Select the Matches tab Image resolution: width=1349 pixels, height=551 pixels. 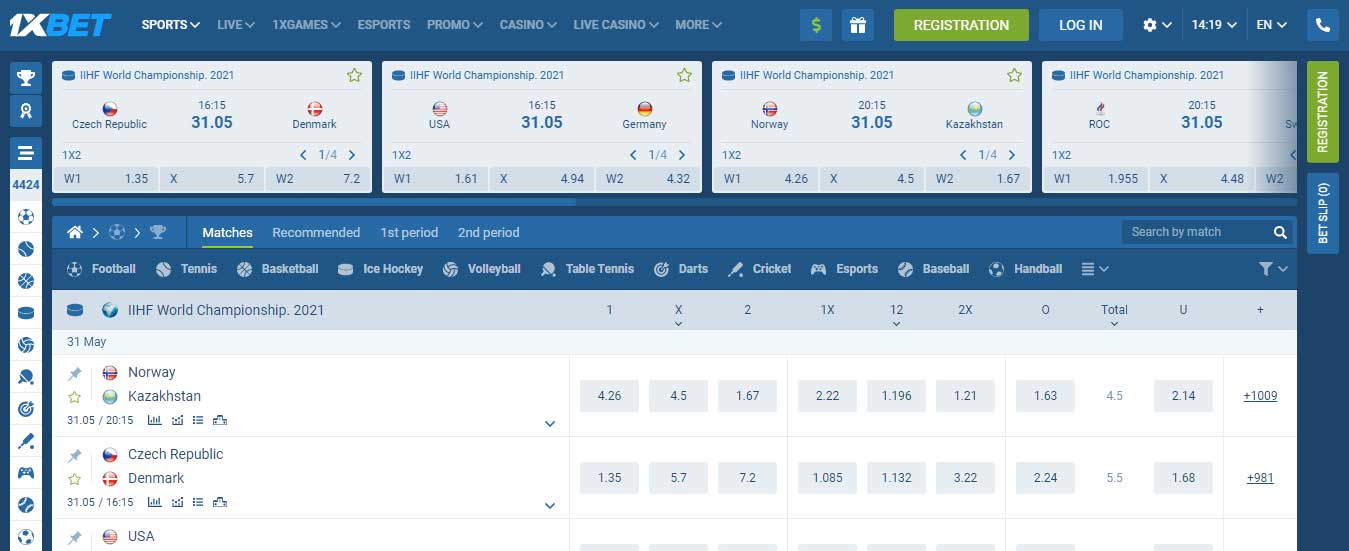(x=228, y=232)
